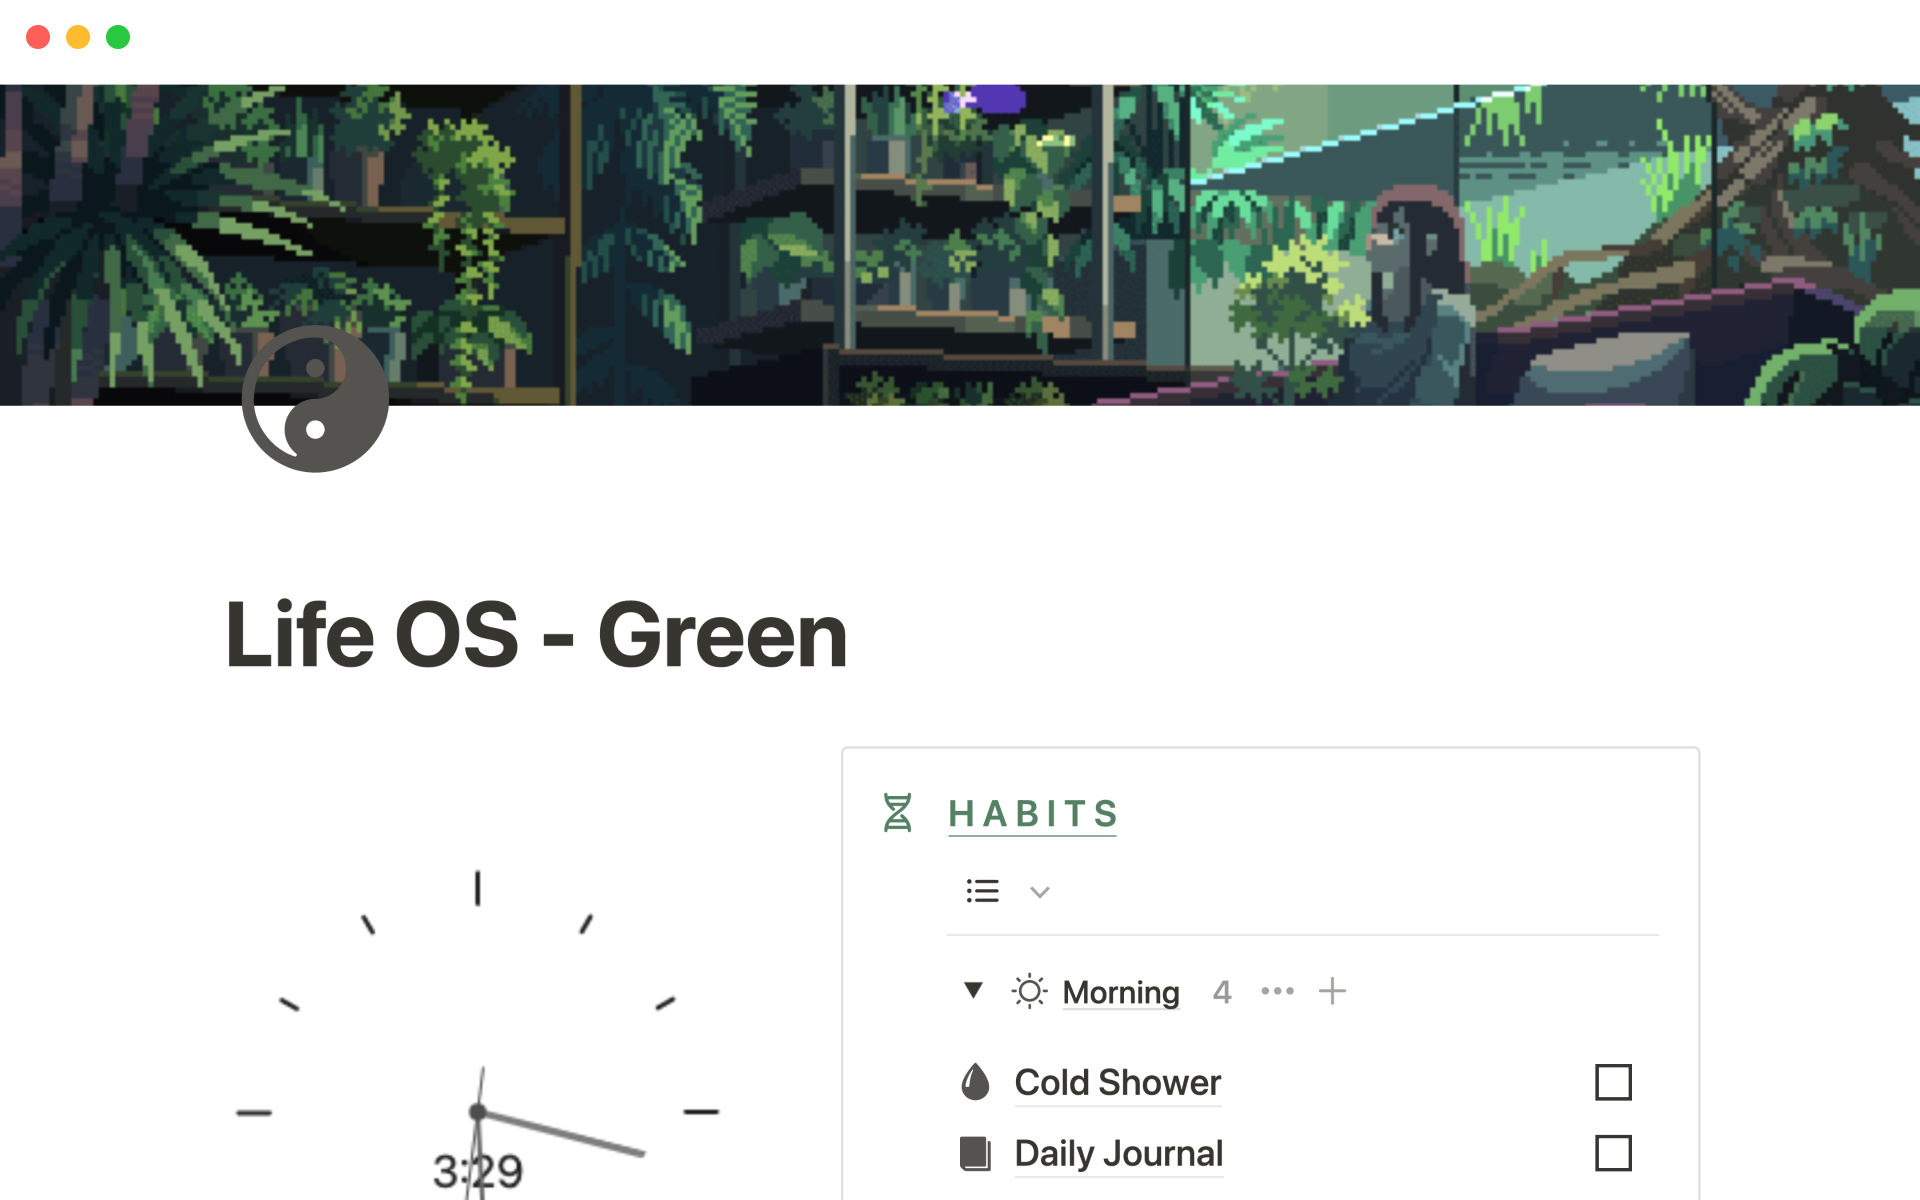The height and width of the screenshot is (1200, 1920).
Task: Click the yin-yang page icon
Action: point(315,398)
